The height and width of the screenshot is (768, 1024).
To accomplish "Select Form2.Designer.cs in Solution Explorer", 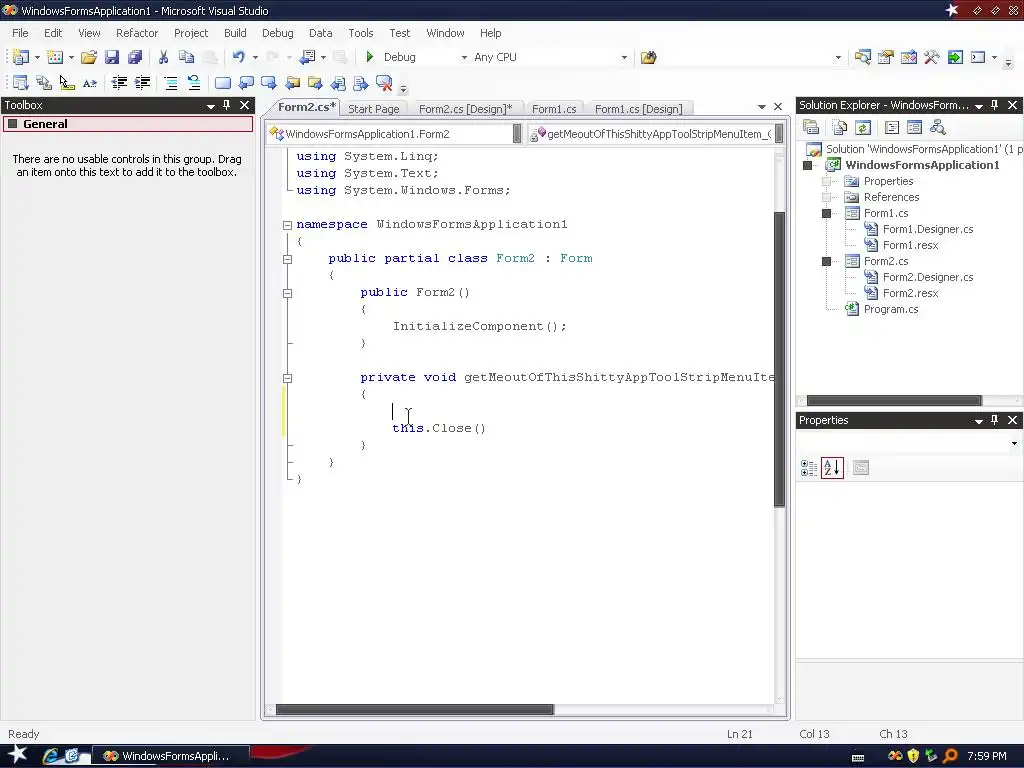I will pyautogui.click(x=928, y=278).
